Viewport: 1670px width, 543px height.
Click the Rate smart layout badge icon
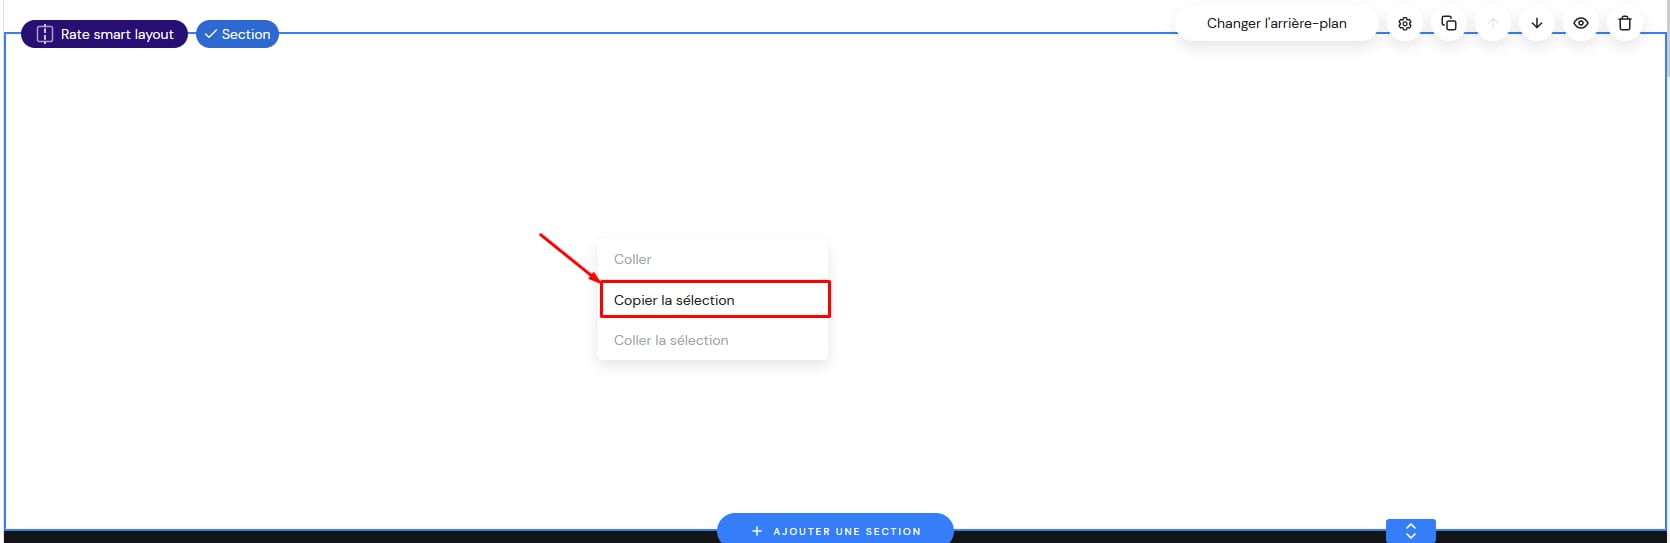coord(44,34)
